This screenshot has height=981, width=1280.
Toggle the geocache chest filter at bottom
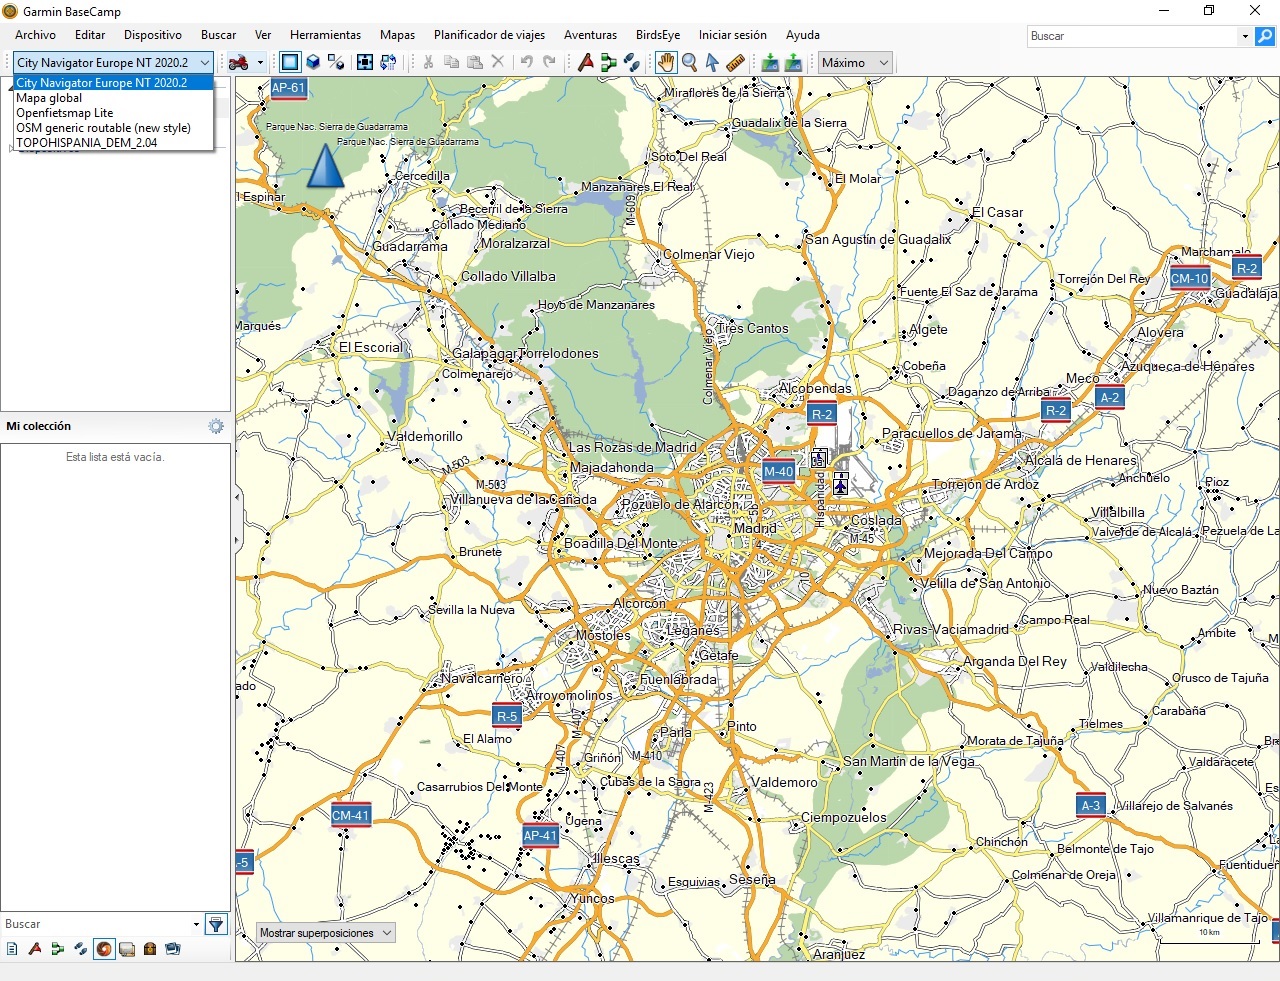pos(150,949)
